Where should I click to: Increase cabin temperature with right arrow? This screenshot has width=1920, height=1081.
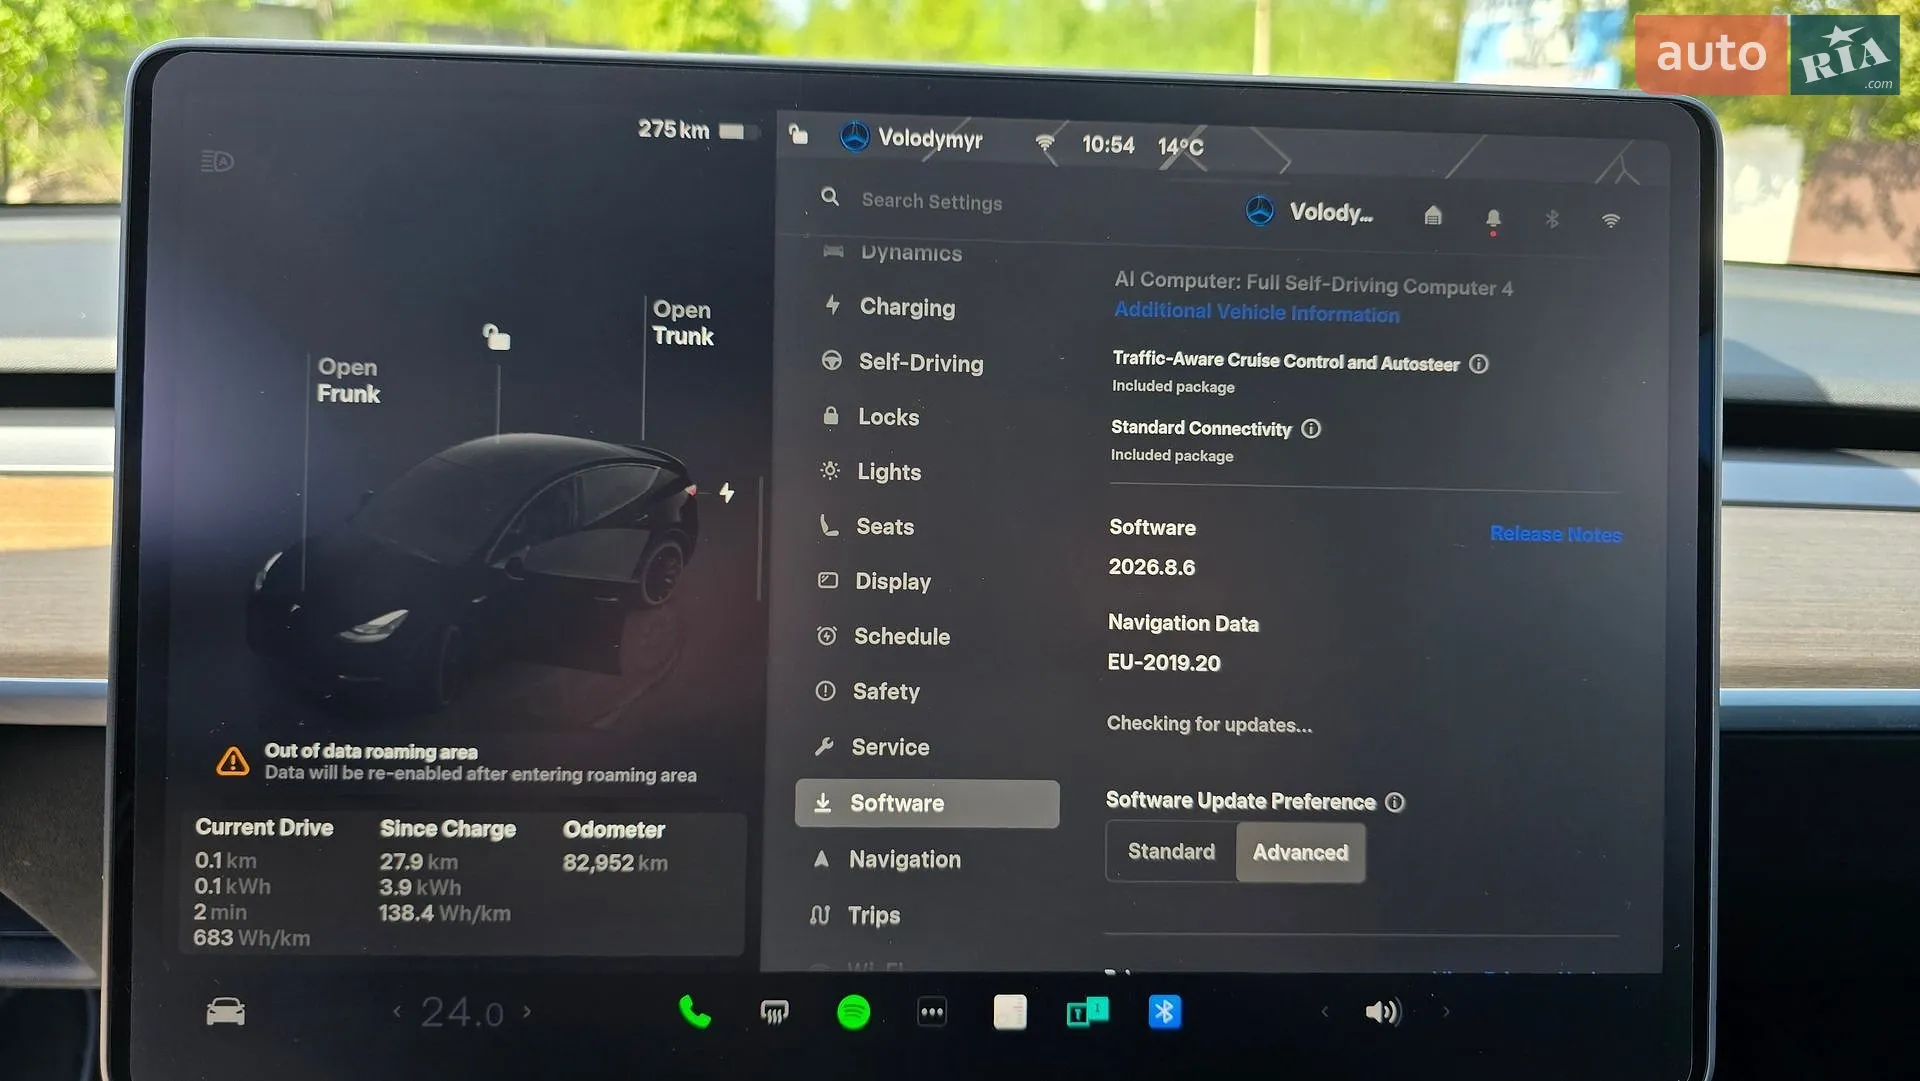point(527,1011)
